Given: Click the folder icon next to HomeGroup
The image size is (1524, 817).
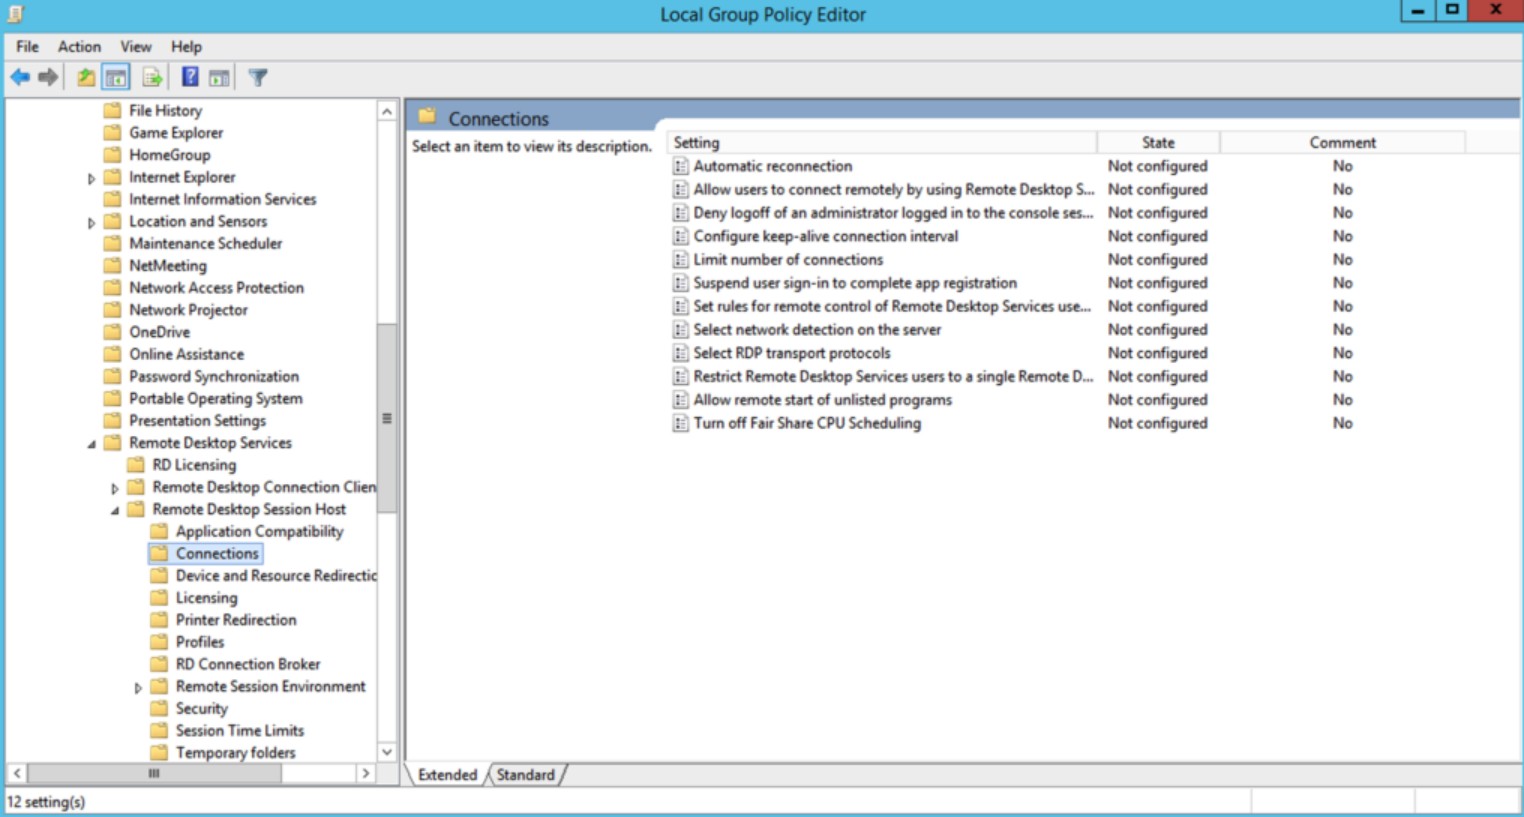Looking at the screenshot, I should (x=113, y=155).
